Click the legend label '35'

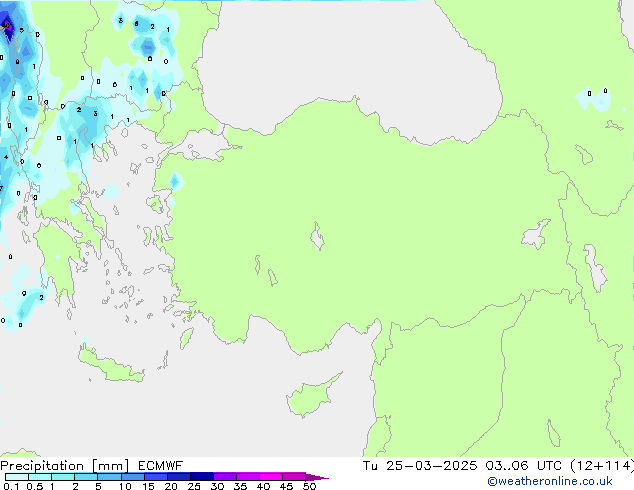240,486
